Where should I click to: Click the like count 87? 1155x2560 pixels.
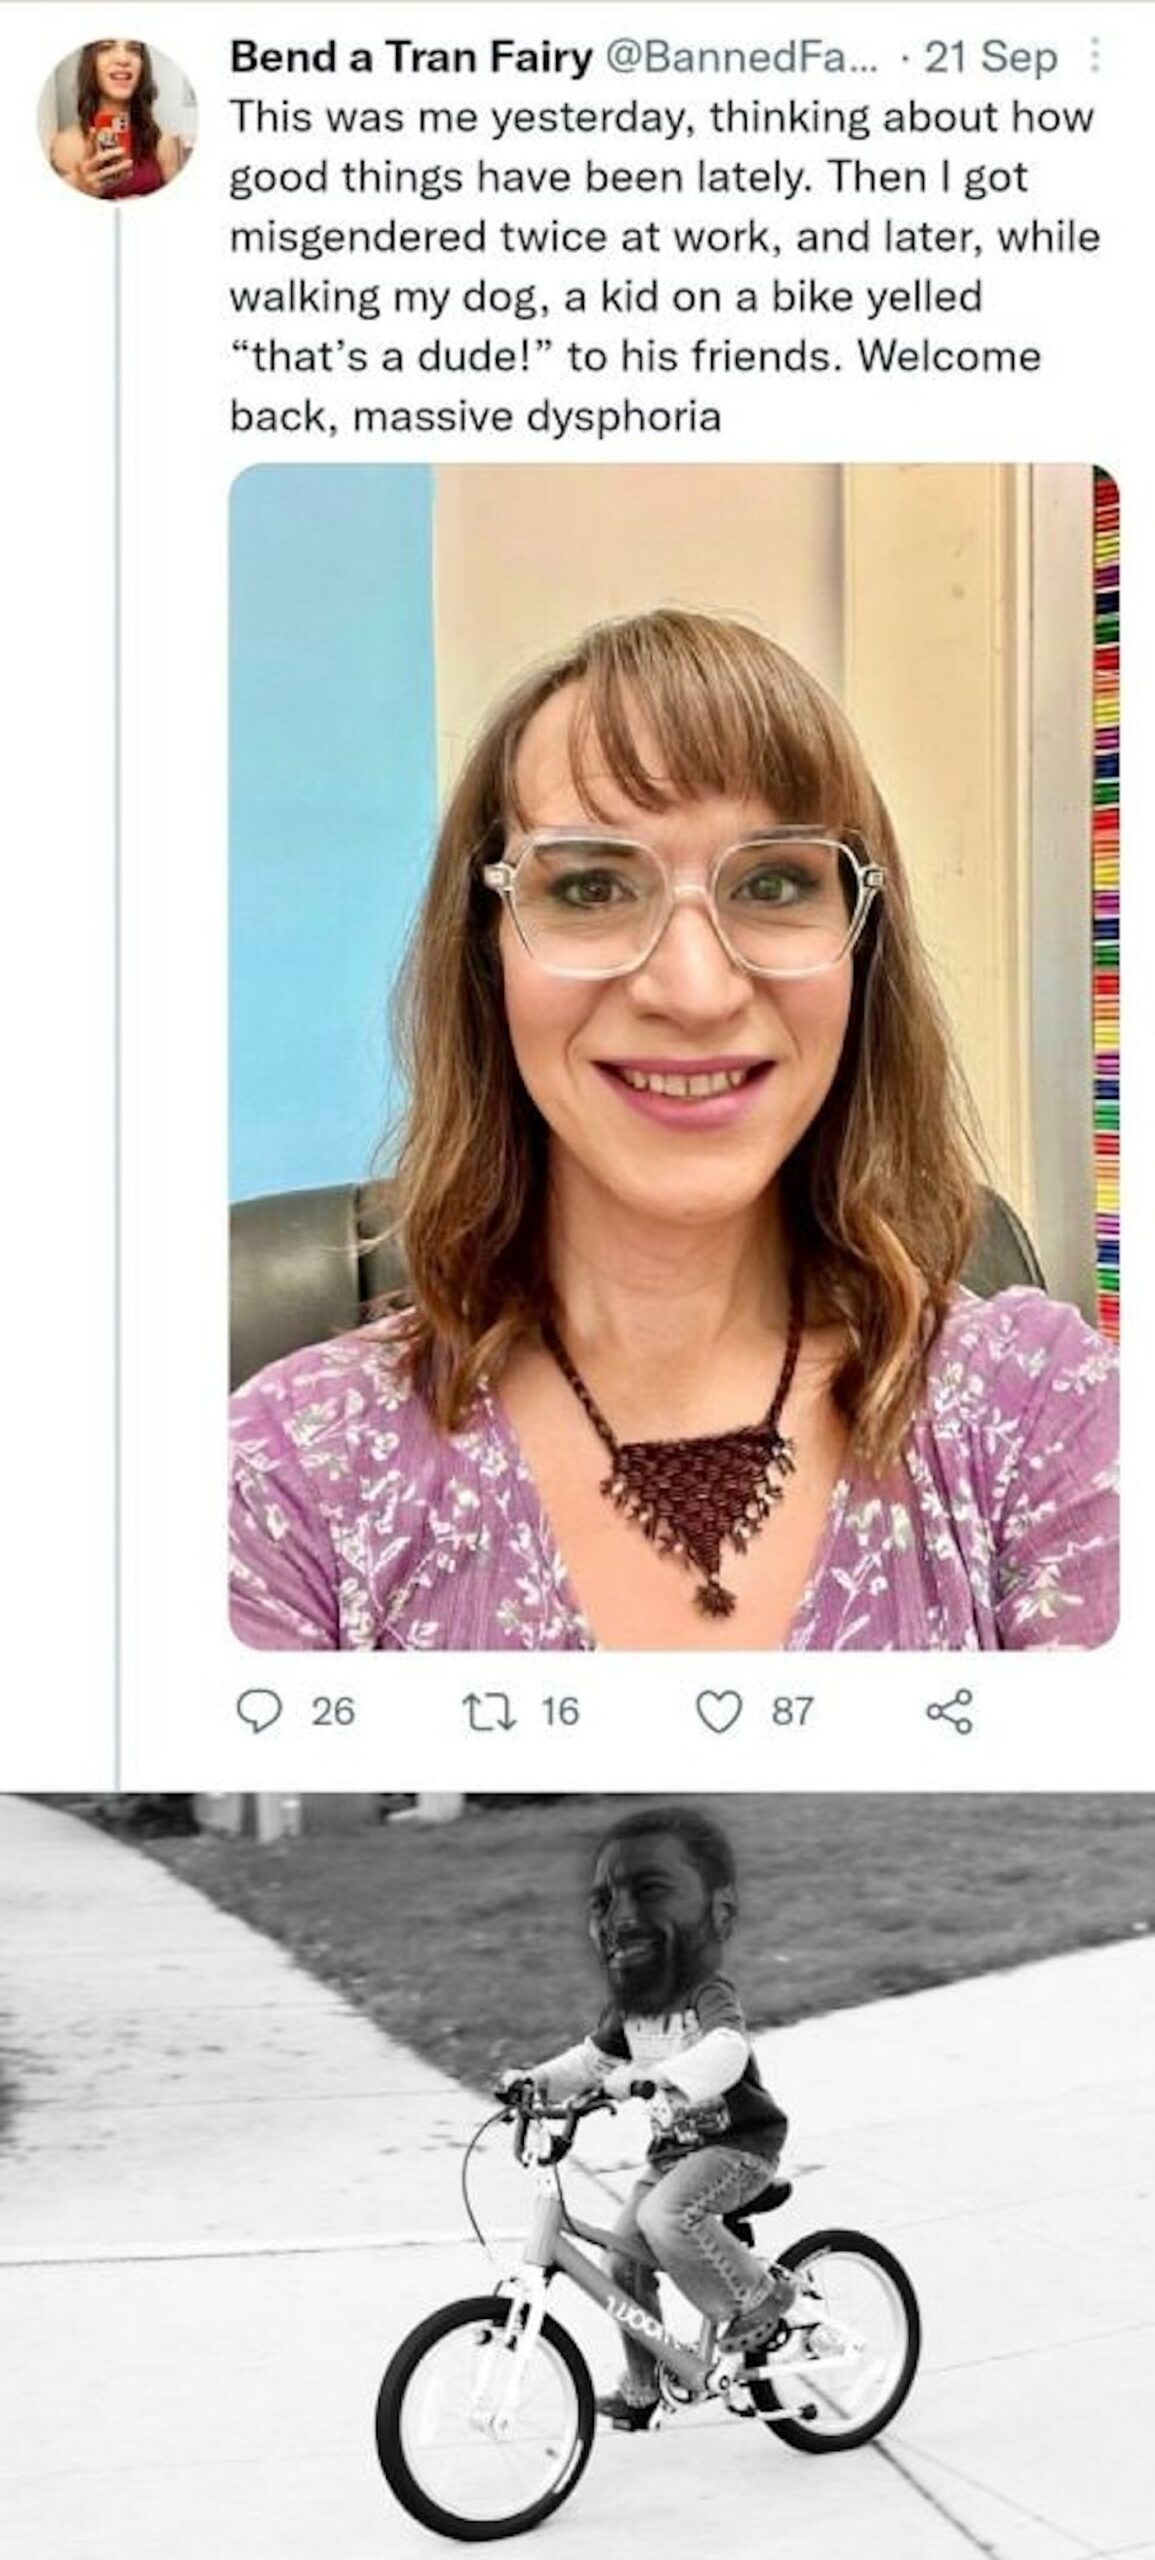pyautogui.click(x=790, y=1711)
